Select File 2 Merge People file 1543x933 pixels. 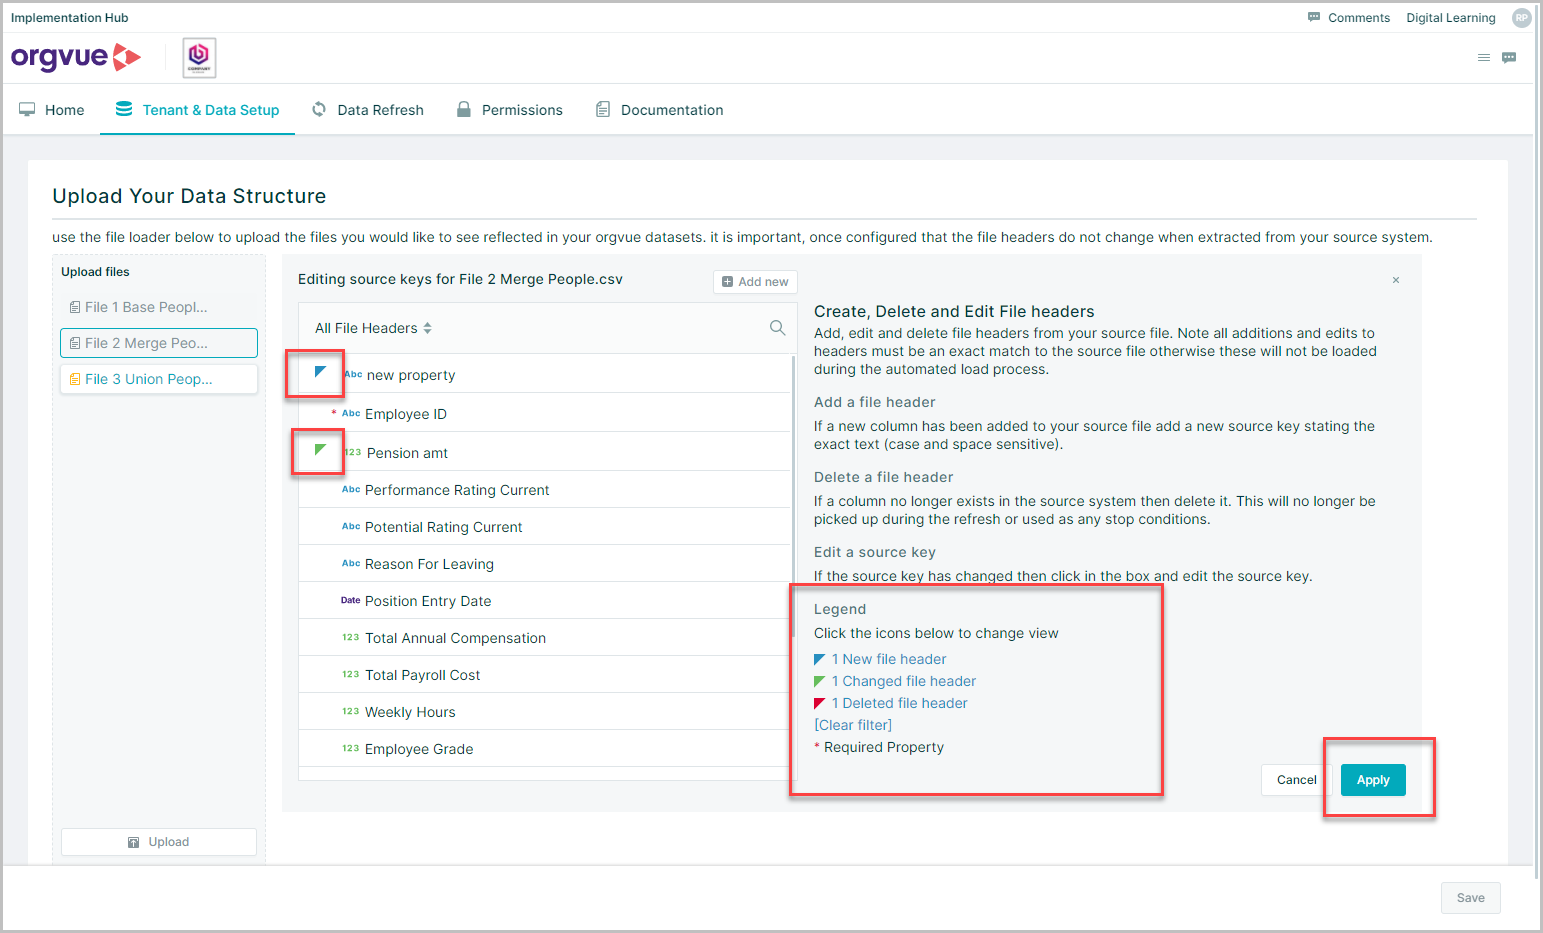tap(159, 343)
